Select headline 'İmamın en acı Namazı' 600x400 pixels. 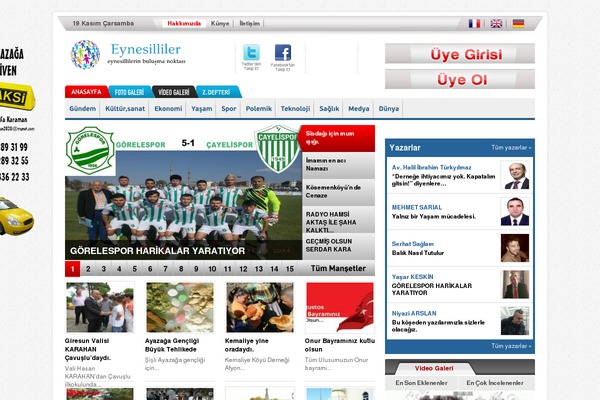[338, 165]
